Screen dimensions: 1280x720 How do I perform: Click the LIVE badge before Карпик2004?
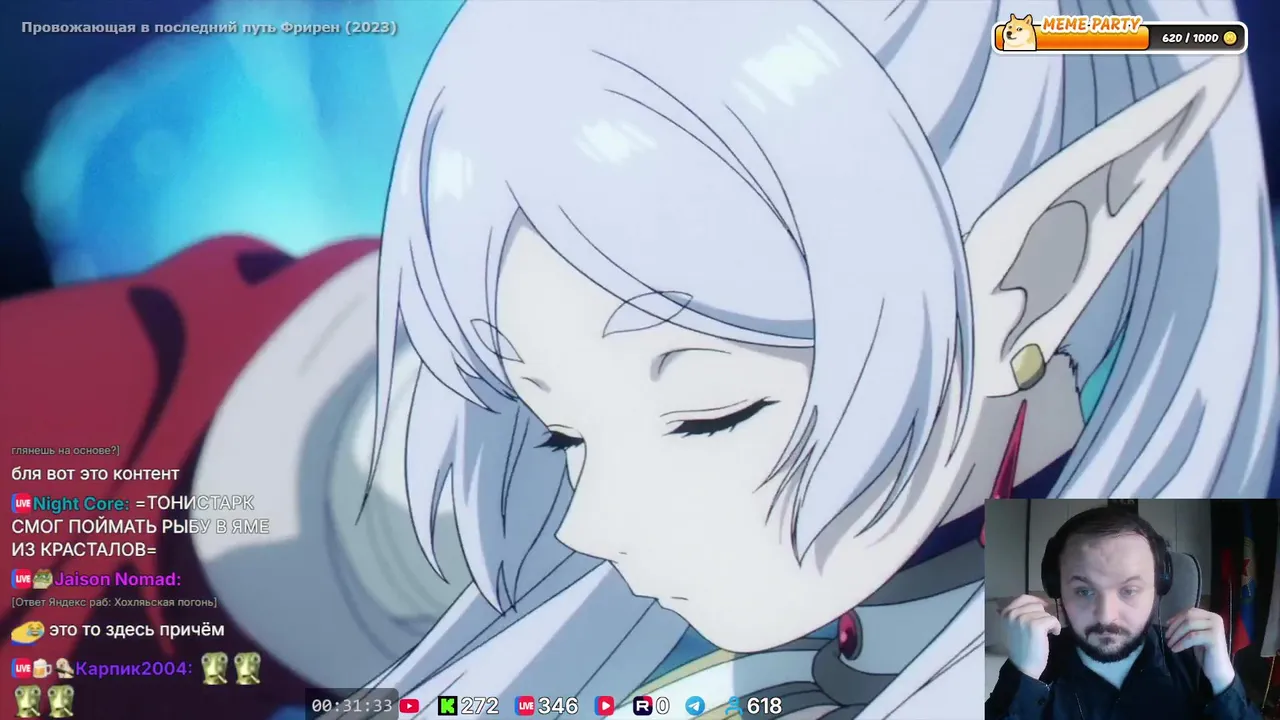21,668
